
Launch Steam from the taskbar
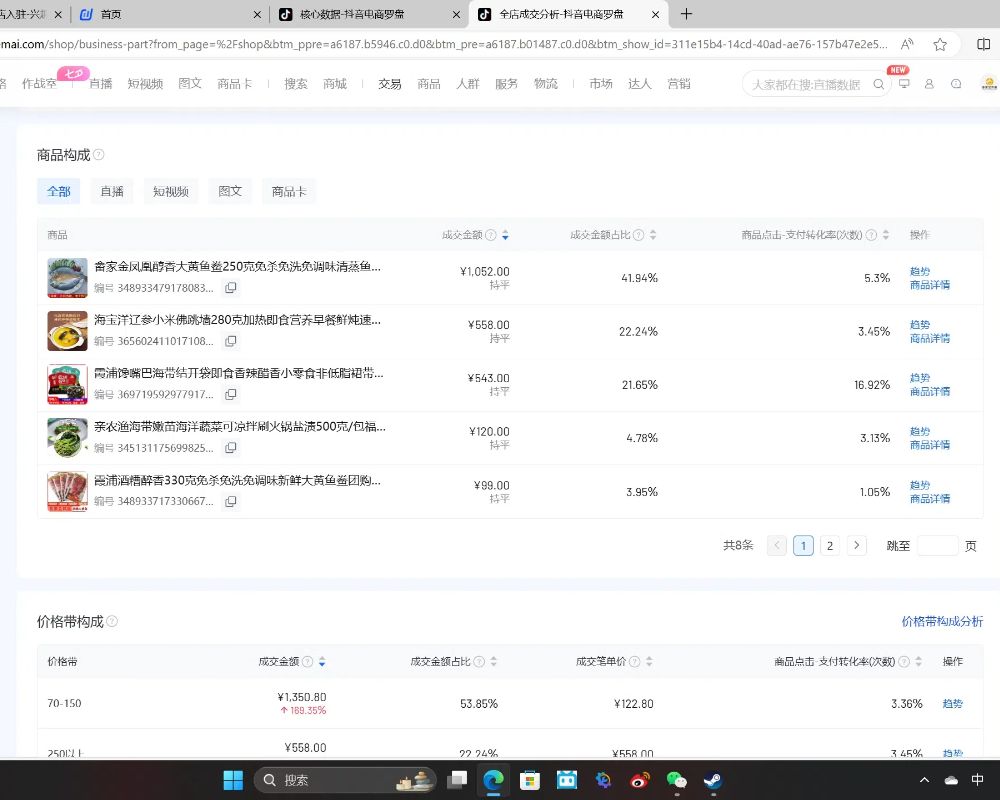point(713,780)
